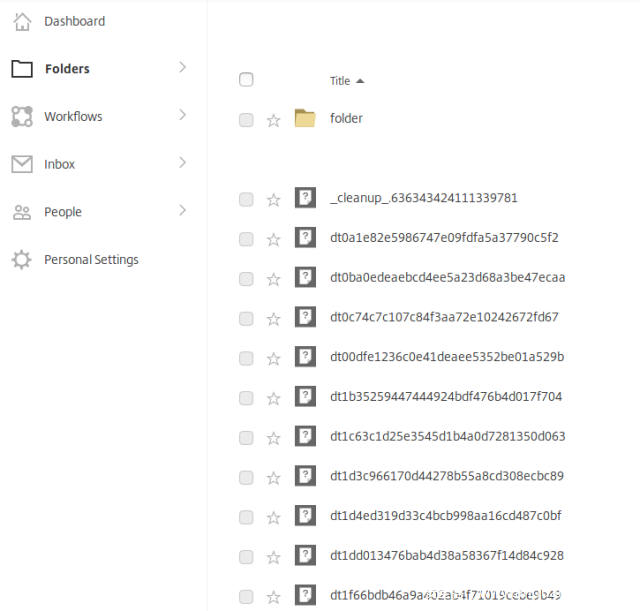Click the People icon in sidebar
The width and height of the screenshot is (640, 611).
(22, 212)
